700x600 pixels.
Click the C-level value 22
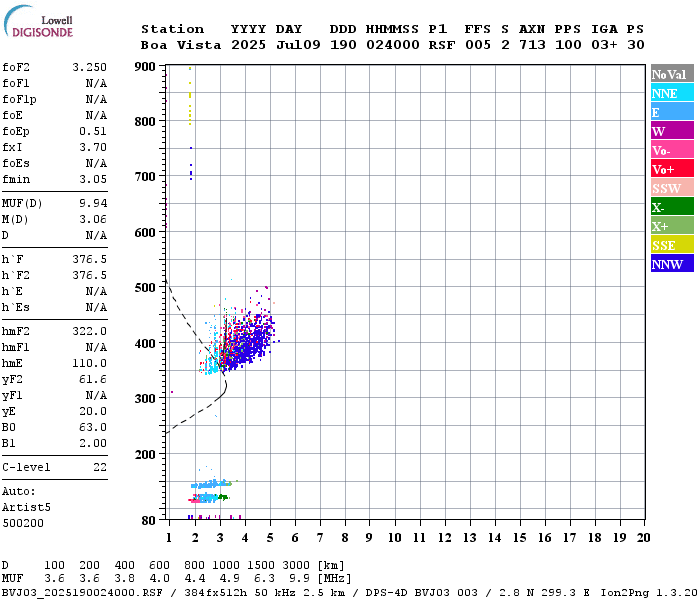coord(99,467)
